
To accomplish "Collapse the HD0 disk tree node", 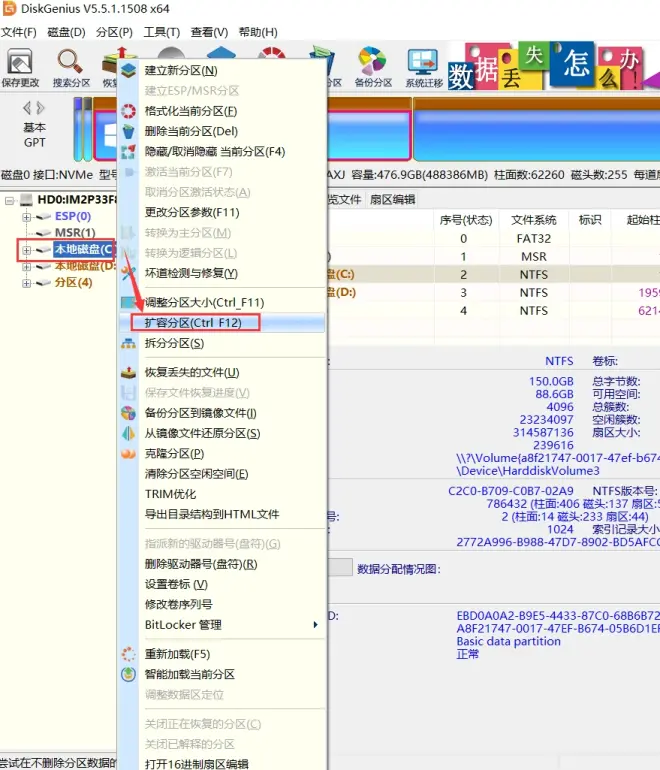I will [x=9, y=200].
